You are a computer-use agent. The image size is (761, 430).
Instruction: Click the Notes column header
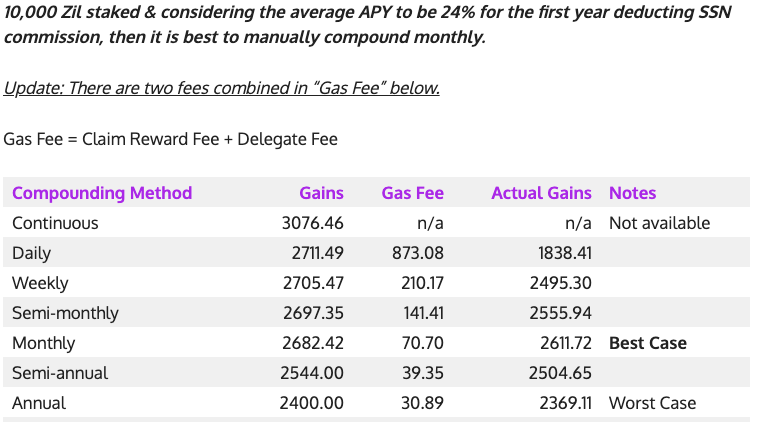(632, 193)
